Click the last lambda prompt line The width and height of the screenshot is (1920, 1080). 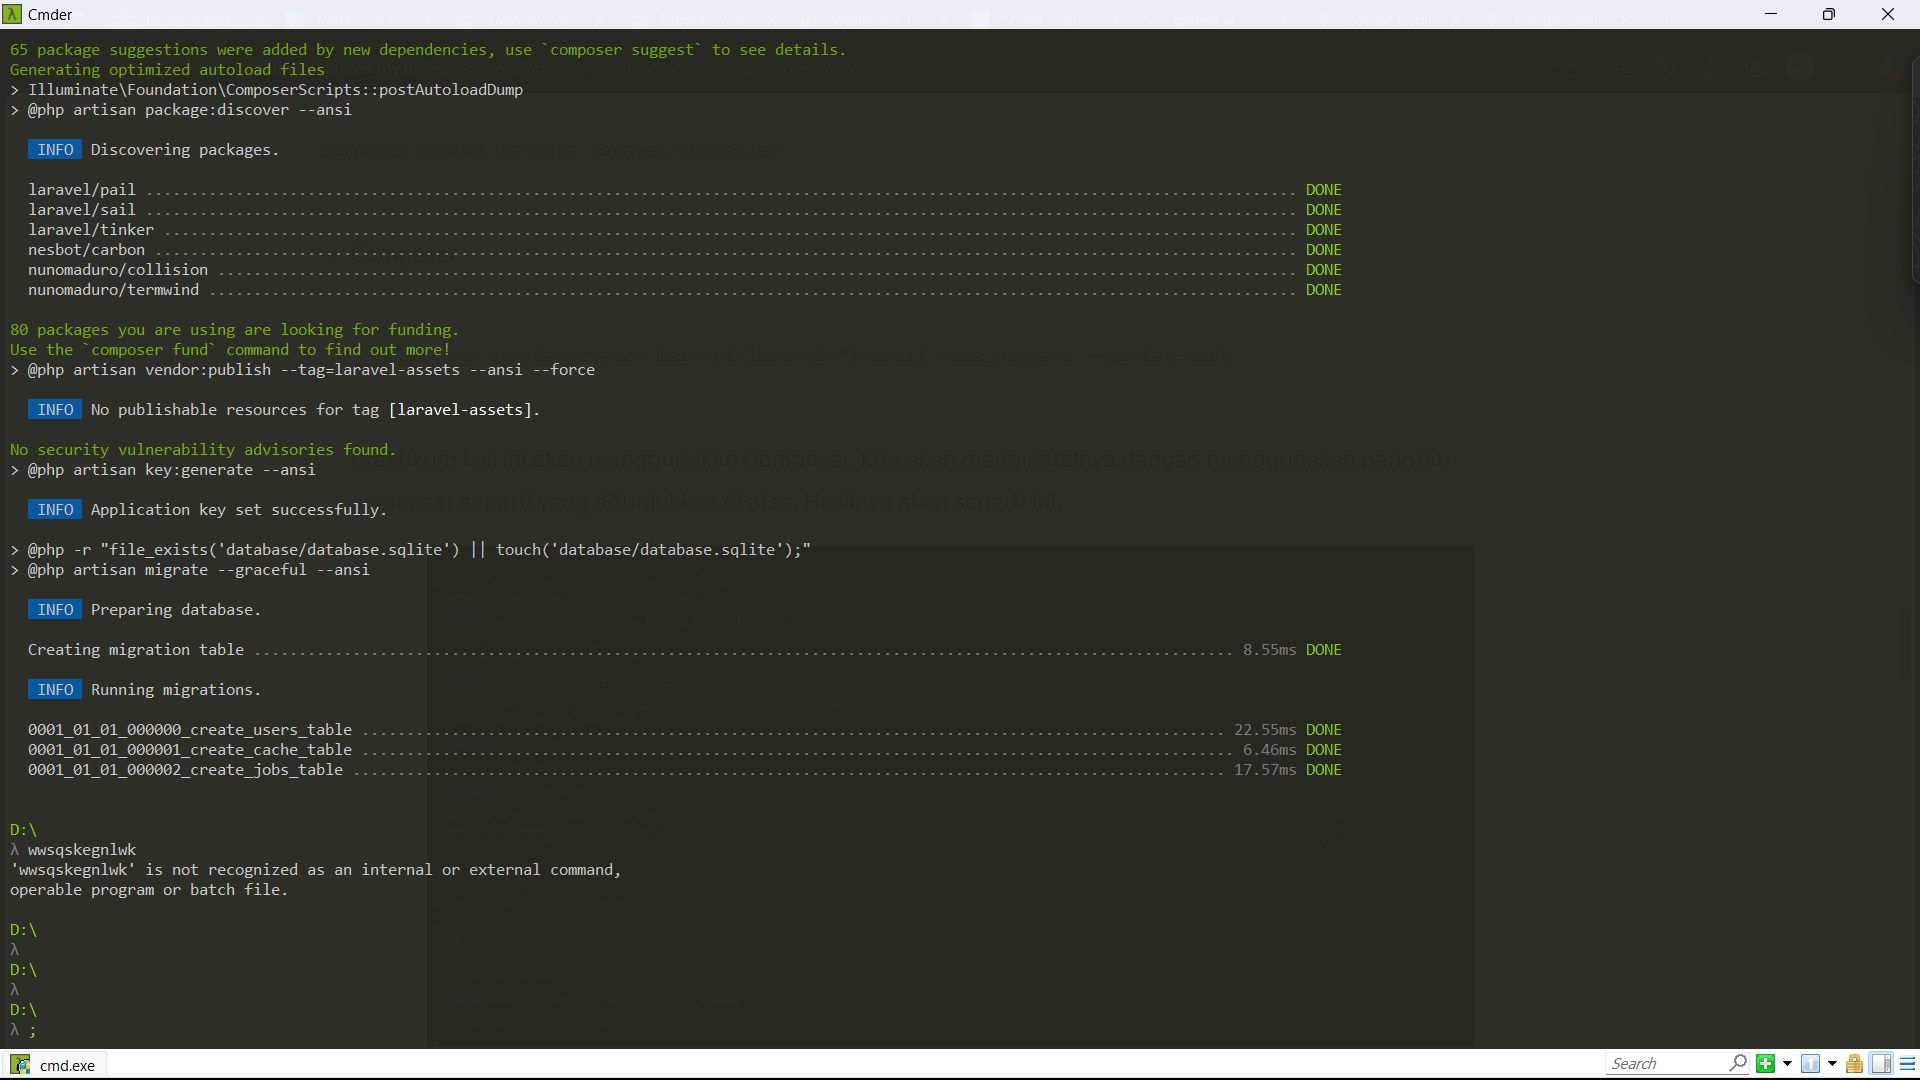(24, 1030)
